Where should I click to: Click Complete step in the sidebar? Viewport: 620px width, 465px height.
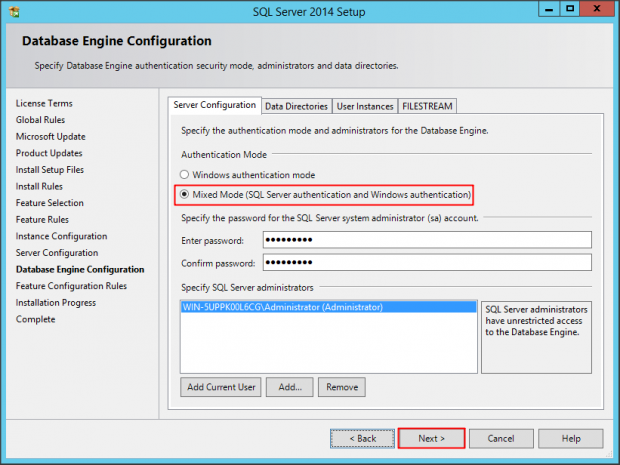pos(36,319)
